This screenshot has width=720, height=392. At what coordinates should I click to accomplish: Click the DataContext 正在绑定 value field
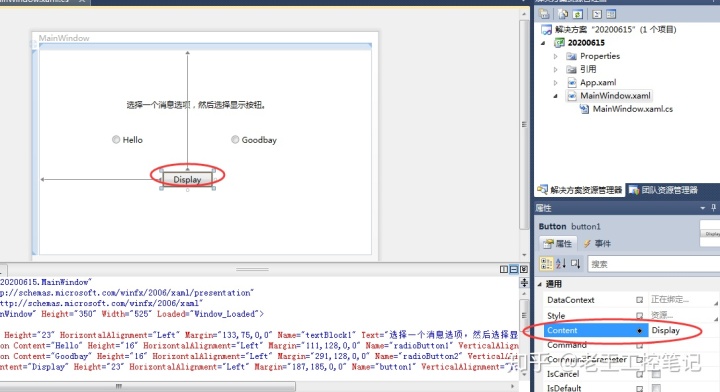(683, 300)
